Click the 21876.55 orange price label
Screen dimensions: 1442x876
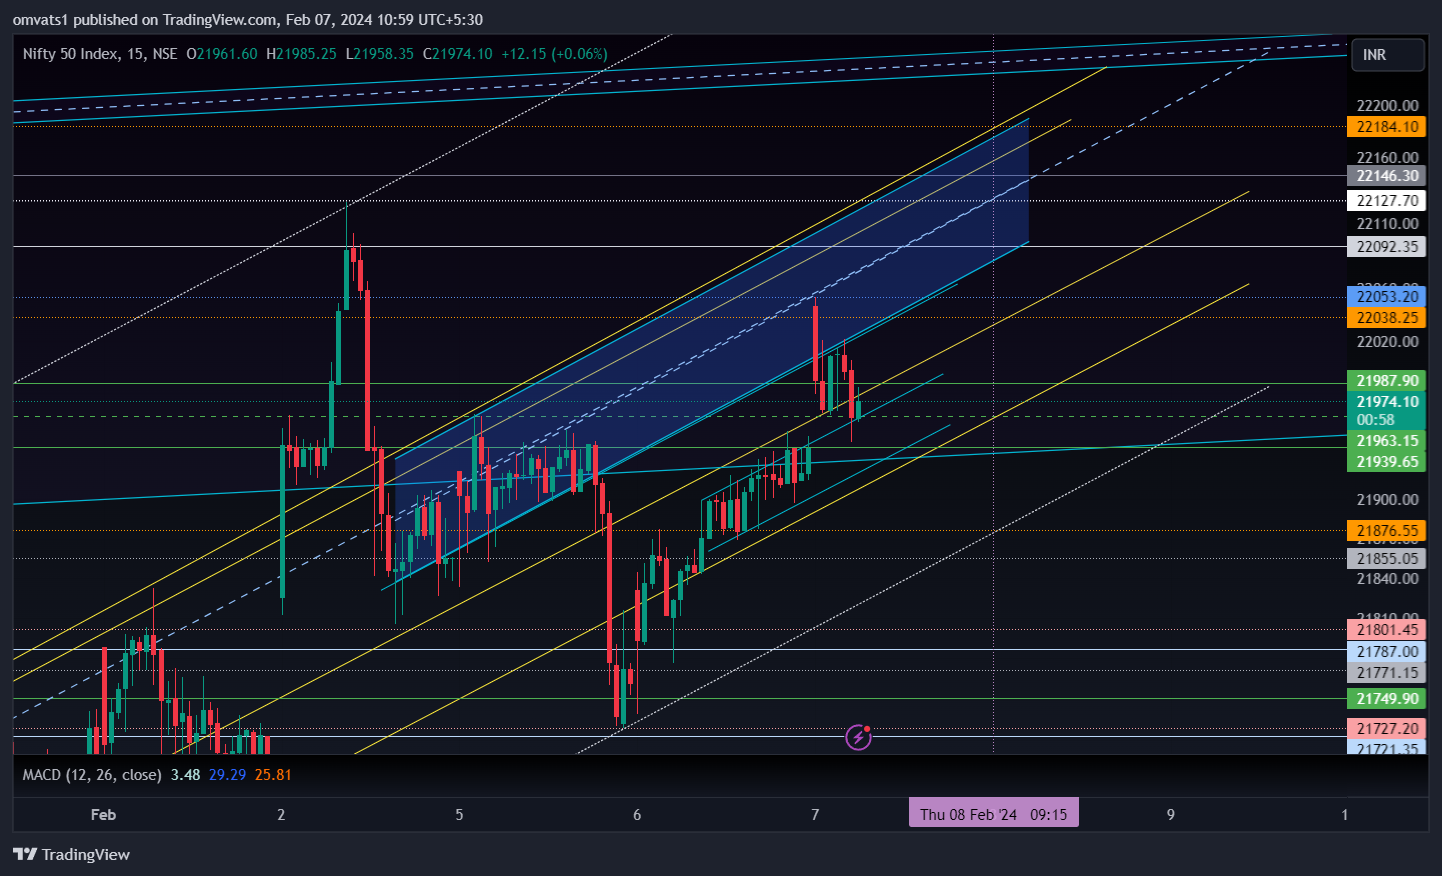(x=1386, y=531)
